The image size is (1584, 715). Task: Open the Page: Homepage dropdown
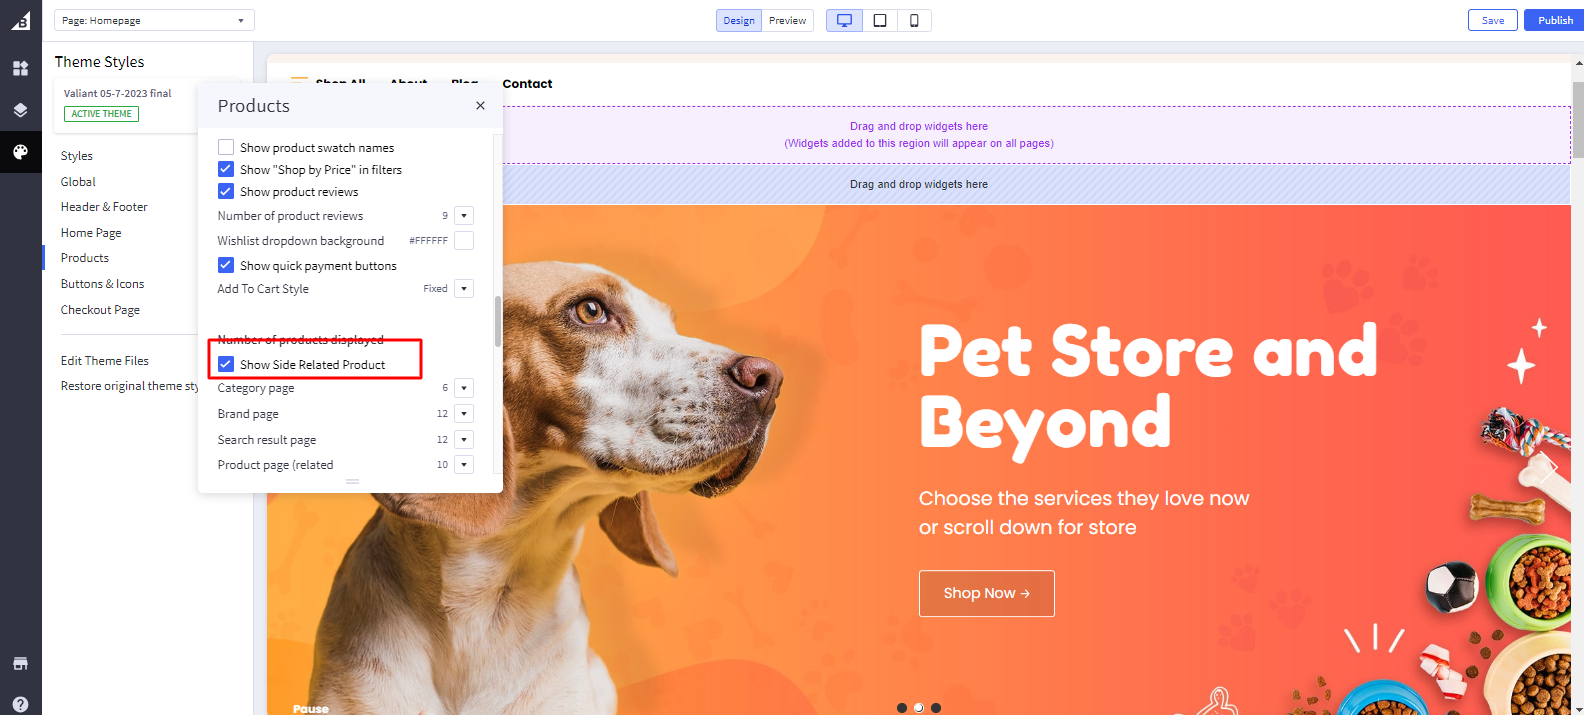154,20
